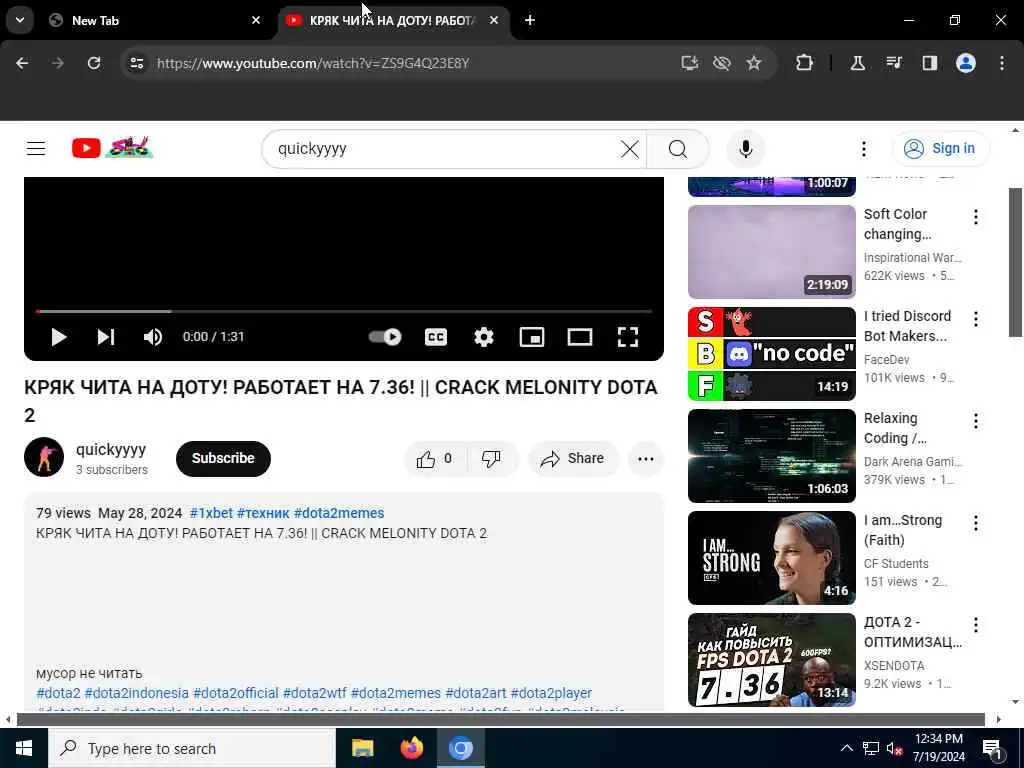Open more actions ellipsis under video
The width and height of the screenshot is (1024, 768).
[646, 458]
